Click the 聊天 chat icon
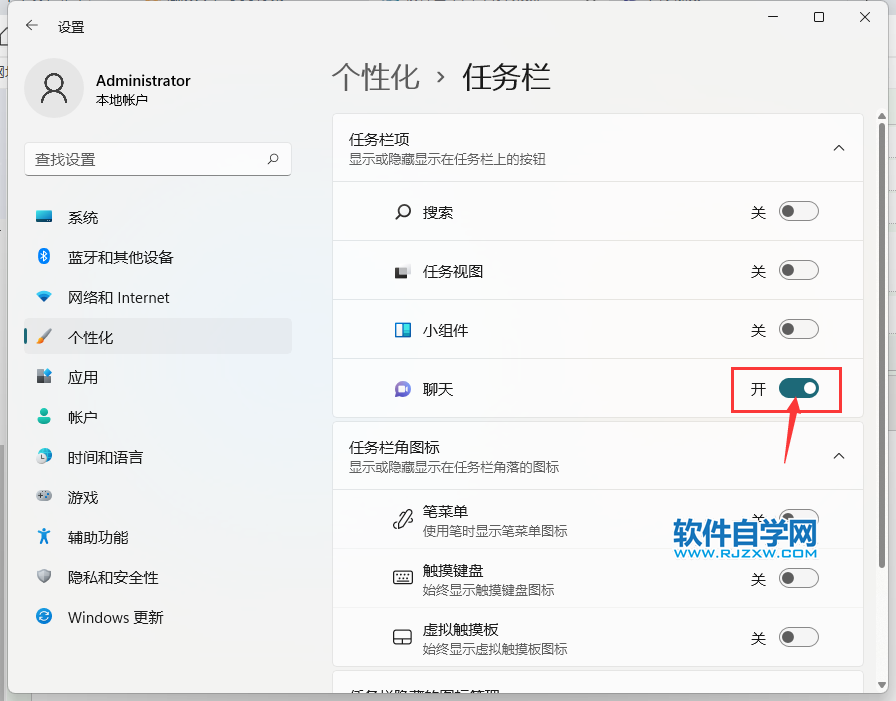This screenshot has width=896, height=701. click(x=402, y=389)
